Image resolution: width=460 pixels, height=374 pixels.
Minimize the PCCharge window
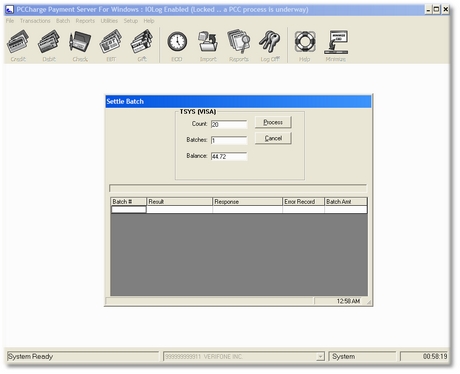tap(428, 10)
